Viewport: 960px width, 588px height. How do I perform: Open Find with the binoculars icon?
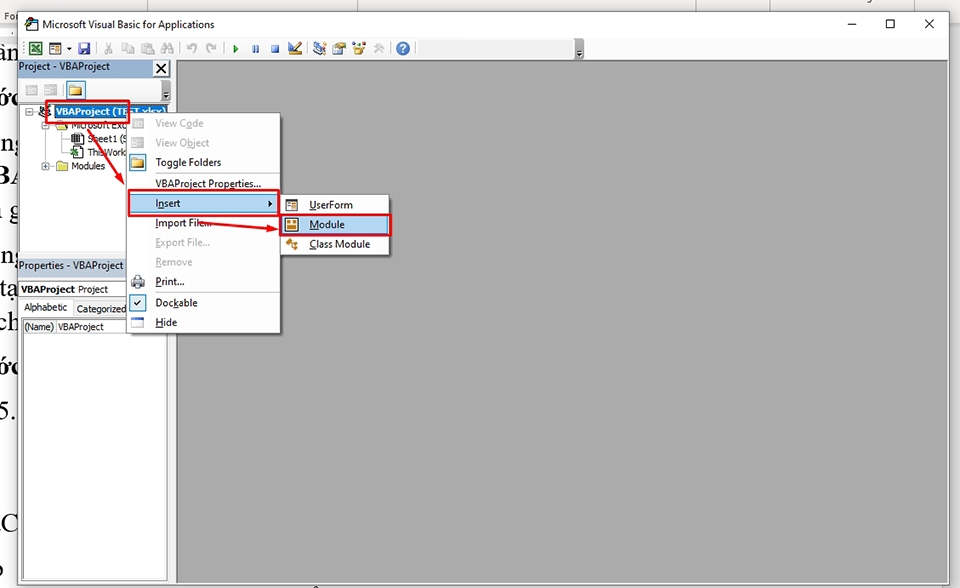click(x=167, y=48)
